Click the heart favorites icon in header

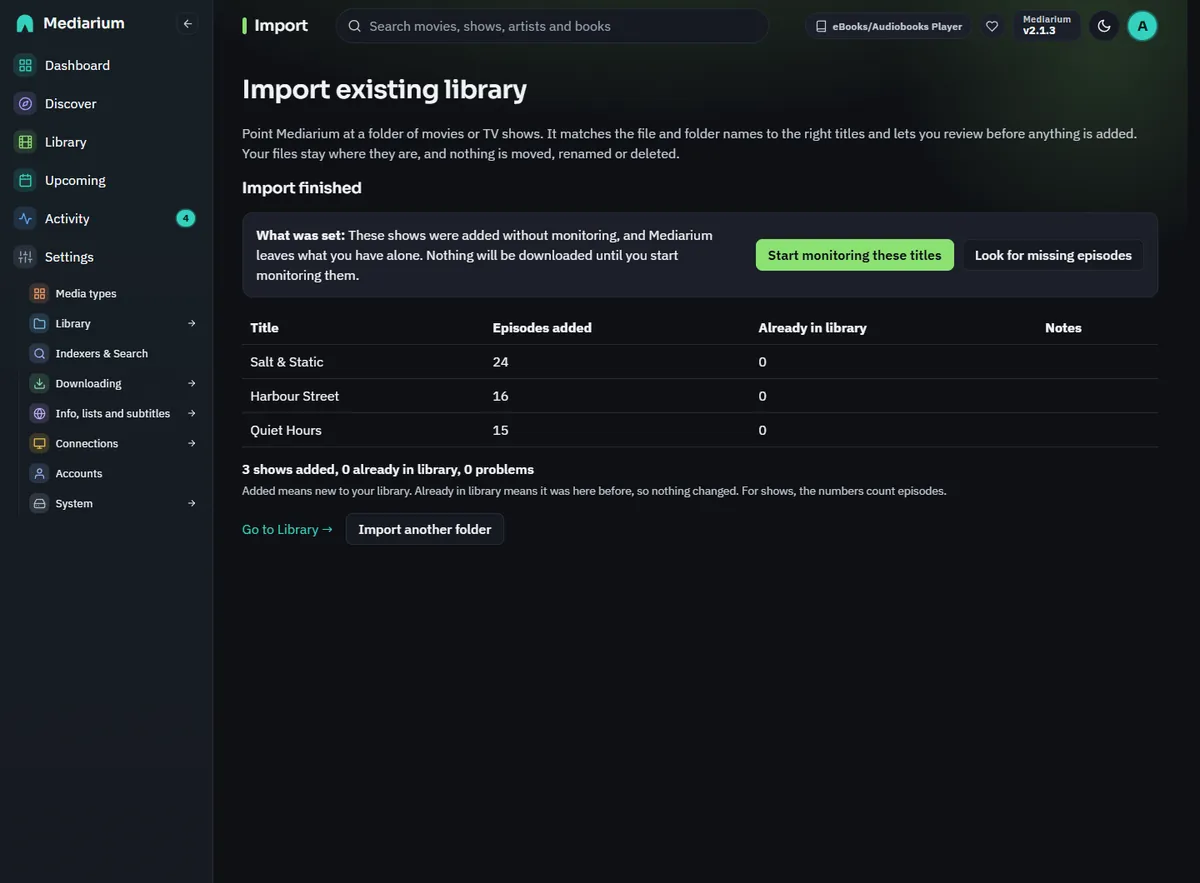[992, 26]
